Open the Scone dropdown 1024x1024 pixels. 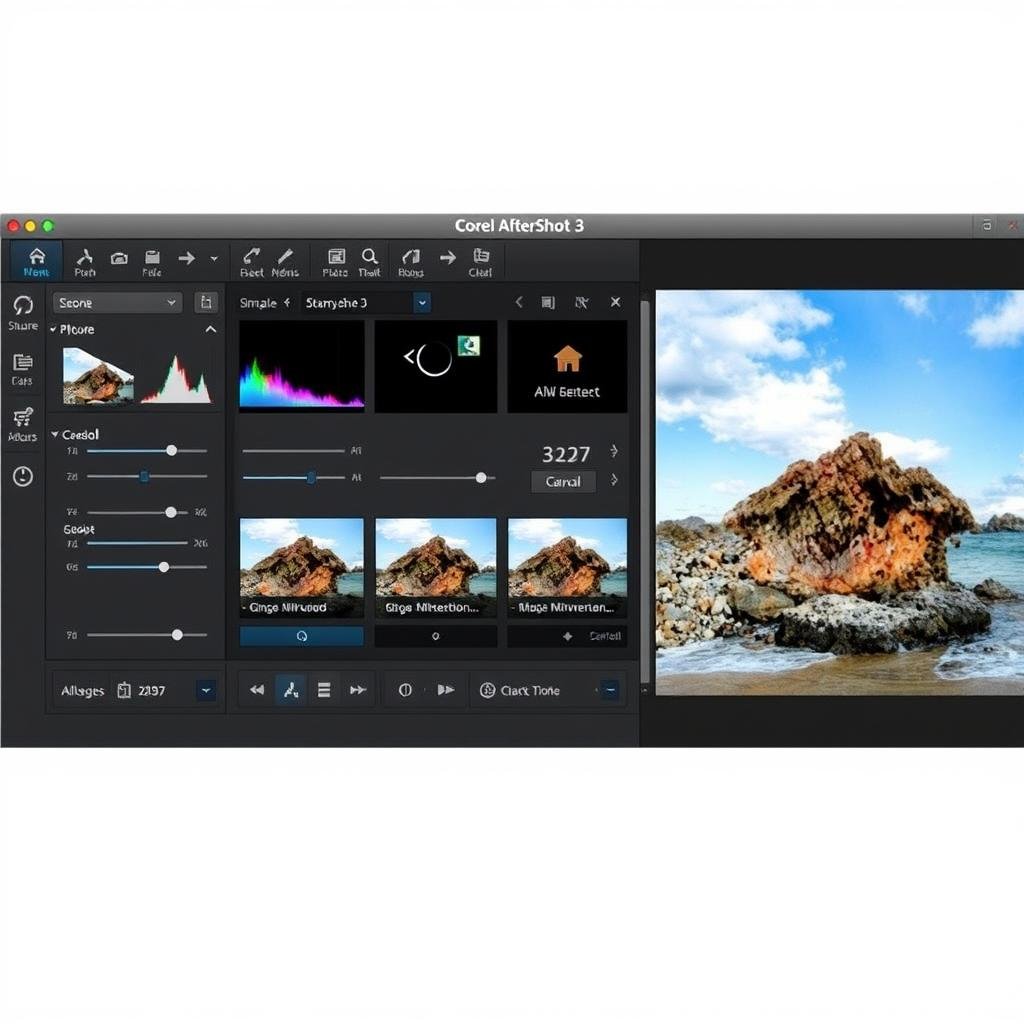pos(116,303)
